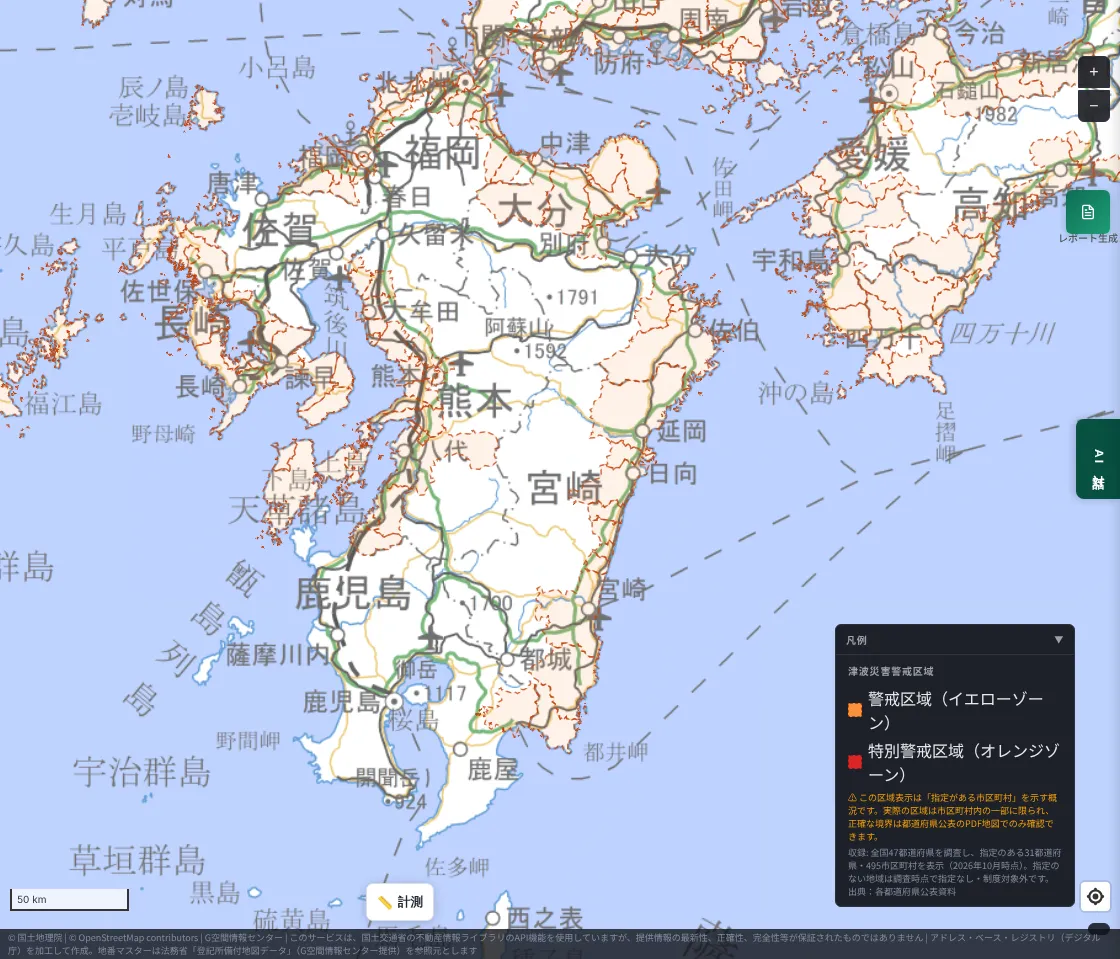Click the 生月島 island label
Screen dimensions: 1120x959
coord(88,214)
